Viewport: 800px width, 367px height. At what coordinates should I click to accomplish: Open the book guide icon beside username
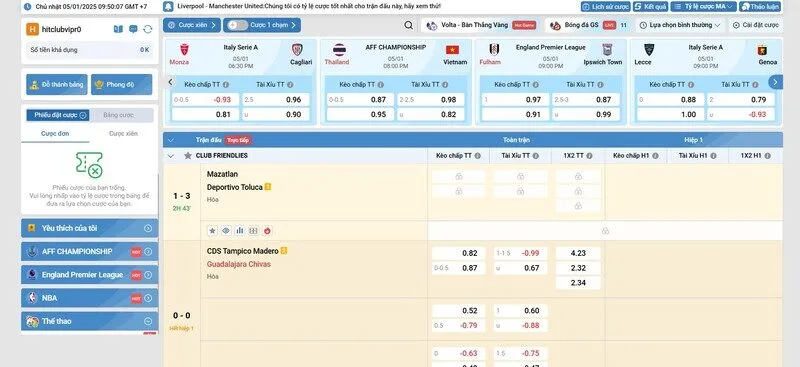118,29
